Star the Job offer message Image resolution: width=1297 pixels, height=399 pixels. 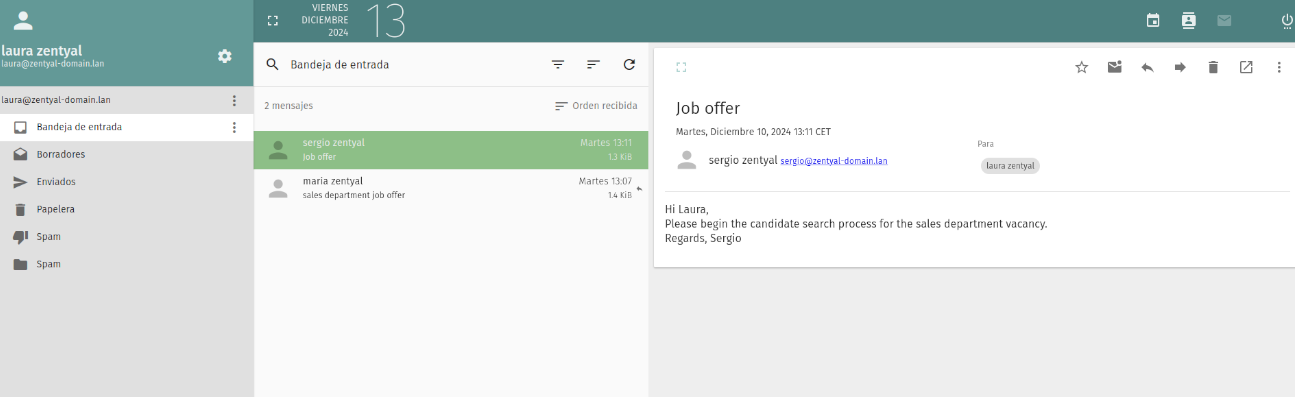click(1081, 67)
